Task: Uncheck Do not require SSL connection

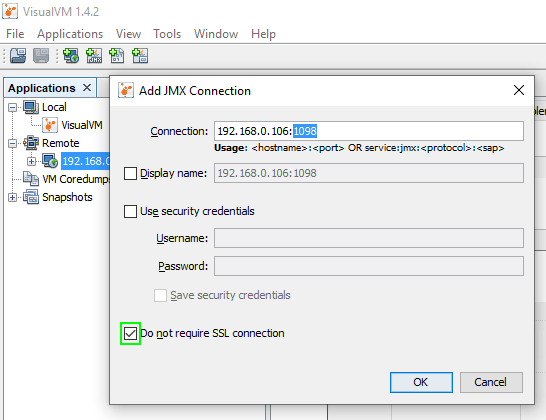Action: 130,333
